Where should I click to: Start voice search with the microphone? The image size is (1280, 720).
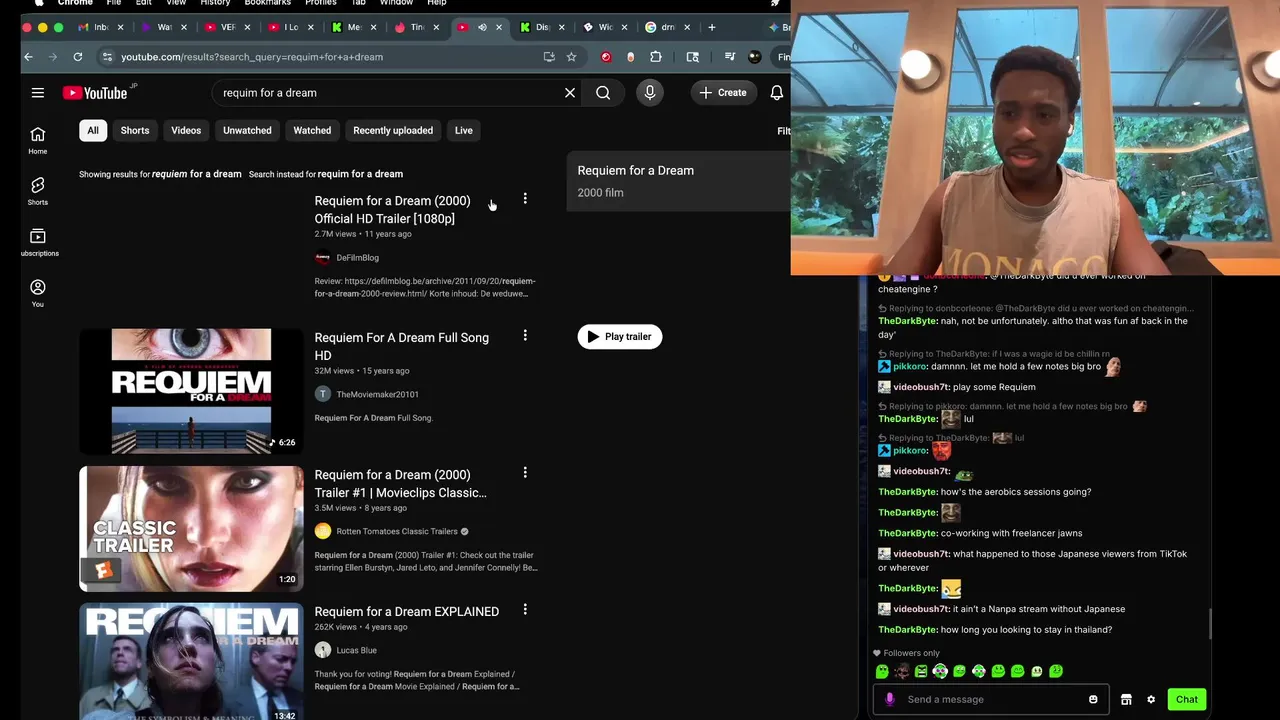click(x=650, y=93)
